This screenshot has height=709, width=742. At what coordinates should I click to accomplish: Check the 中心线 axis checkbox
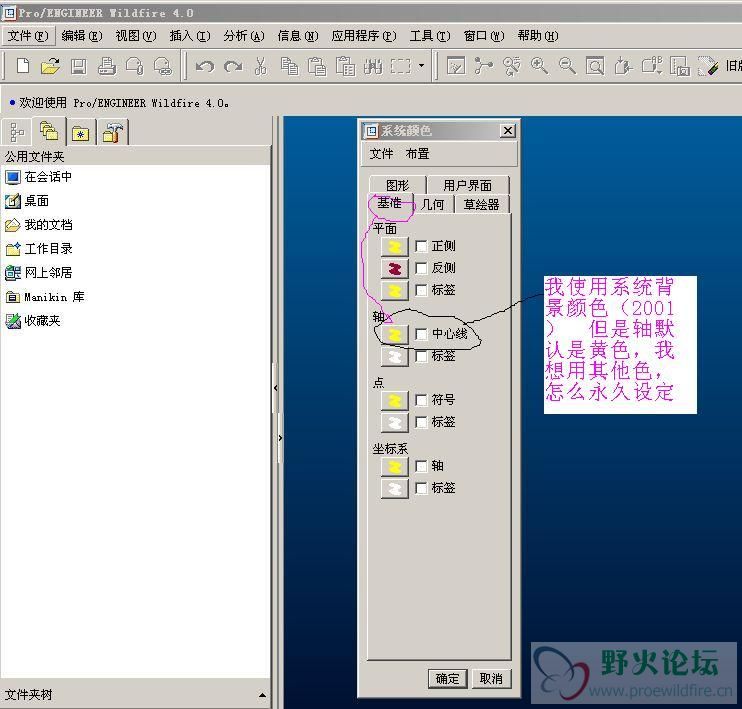click(421, 334)
